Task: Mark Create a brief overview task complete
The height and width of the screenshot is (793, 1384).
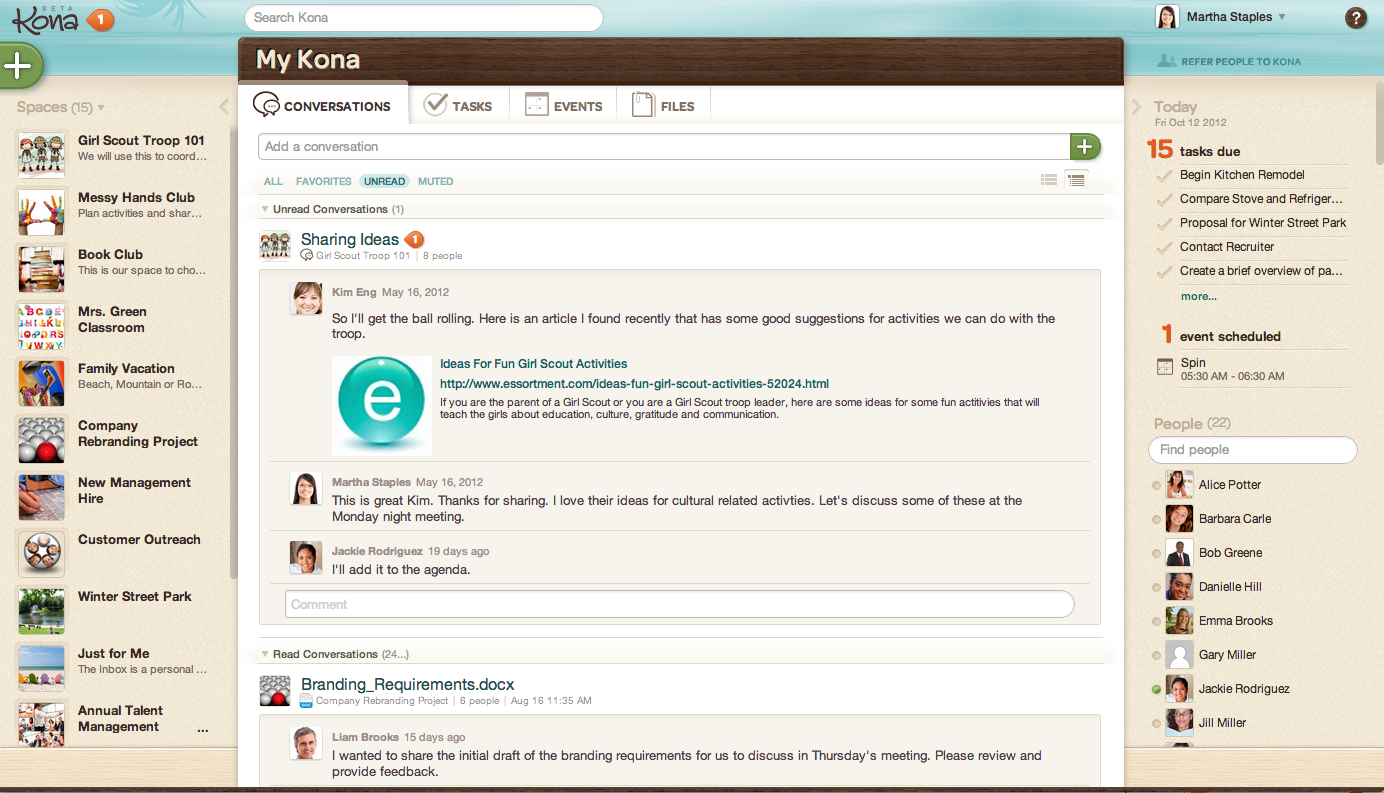Action: click(x=1164, y=272)
